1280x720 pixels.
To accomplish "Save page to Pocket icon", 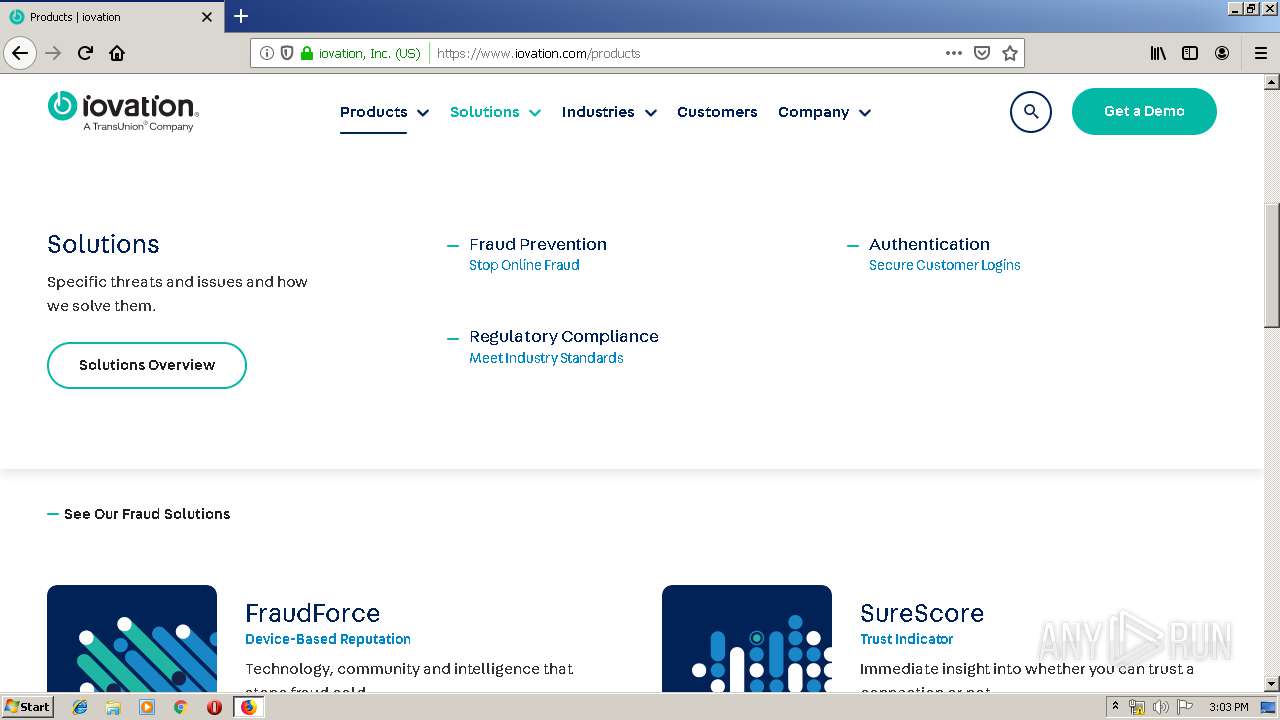I will coord(982,53).
